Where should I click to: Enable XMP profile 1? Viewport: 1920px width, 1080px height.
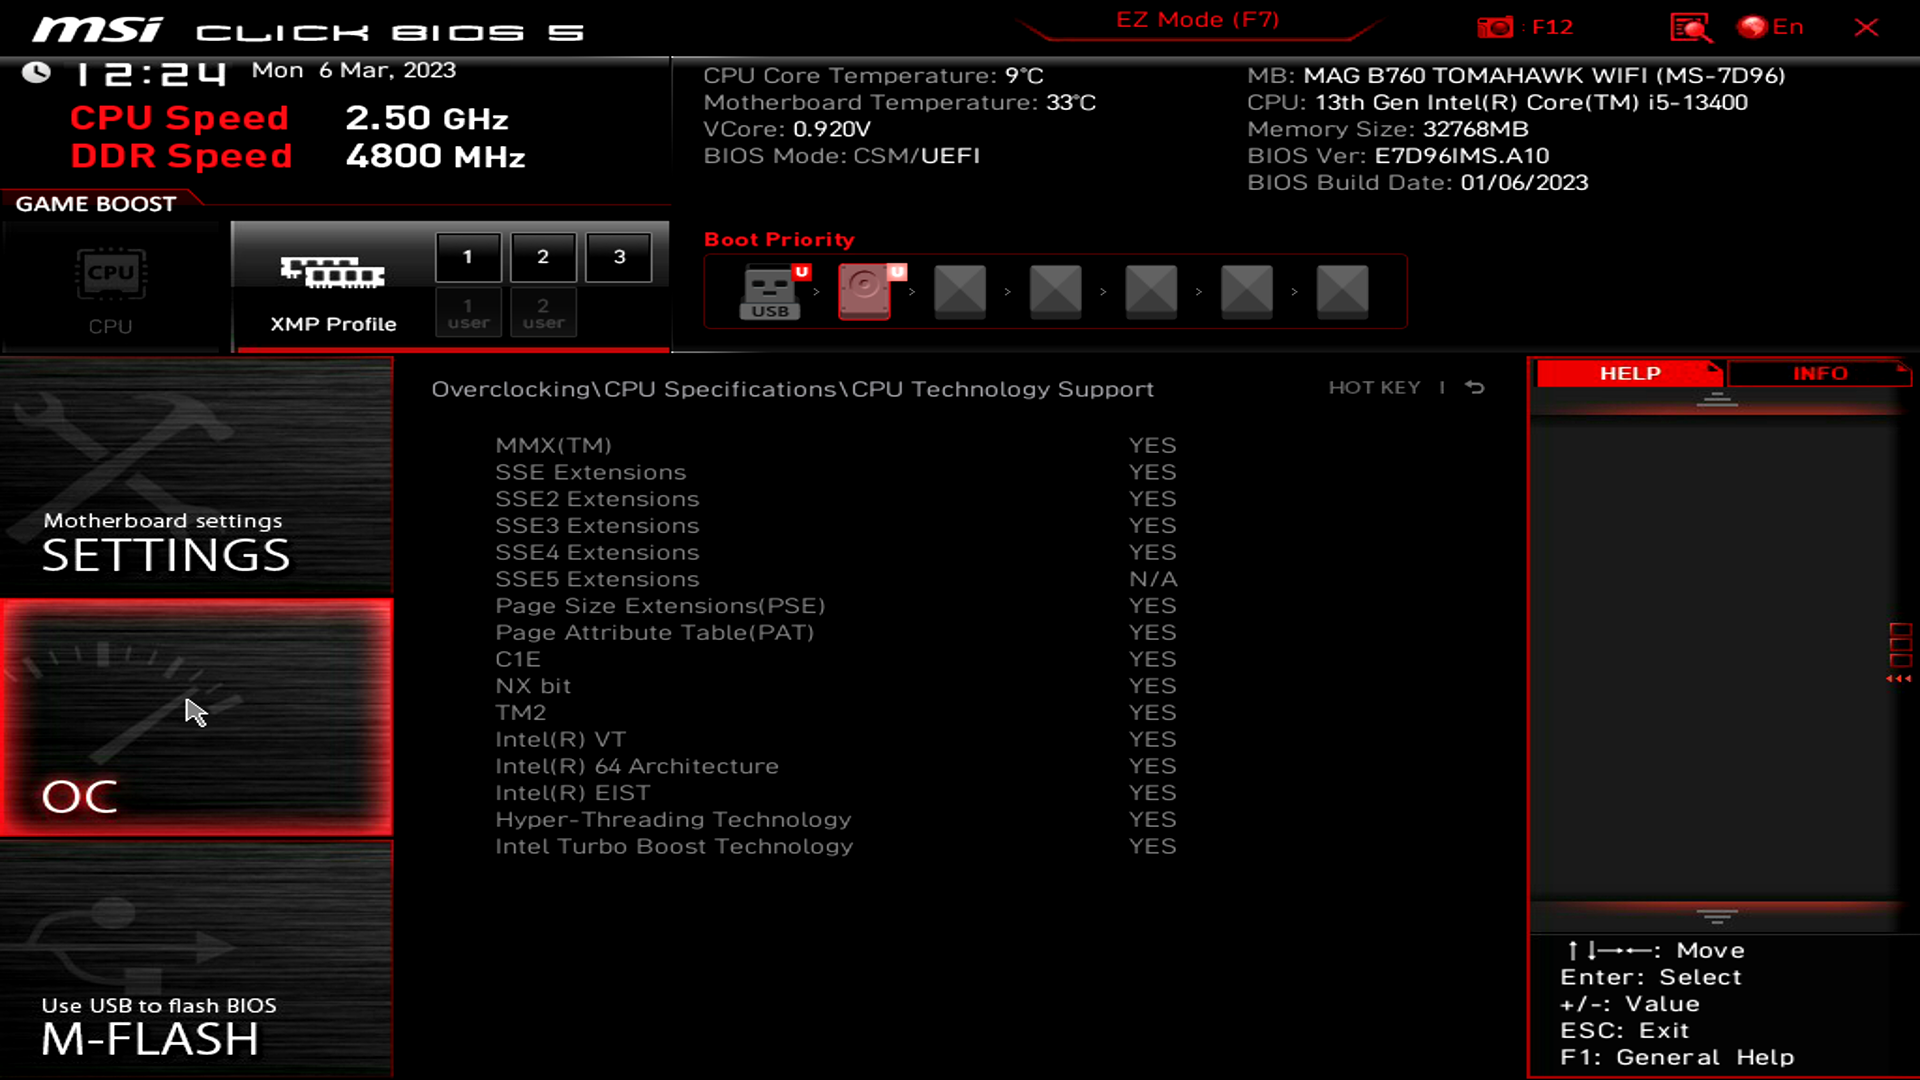tap(468, 257)
